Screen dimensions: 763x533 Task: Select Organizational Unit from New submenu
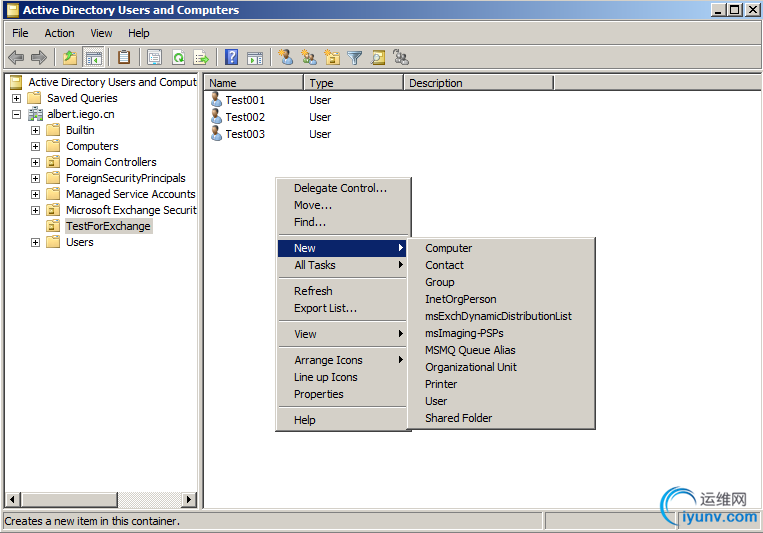click(x=470, y=367)
